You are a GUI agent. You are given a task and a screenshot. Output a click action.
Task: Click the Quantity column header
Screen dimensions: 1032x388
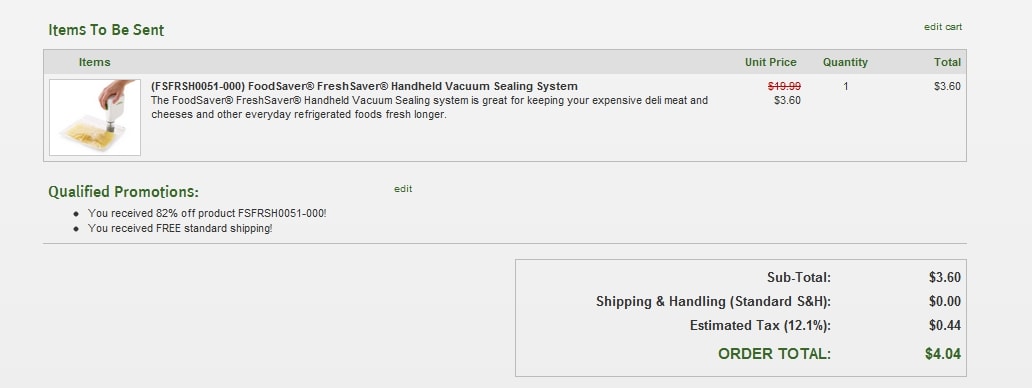[845, 62]
